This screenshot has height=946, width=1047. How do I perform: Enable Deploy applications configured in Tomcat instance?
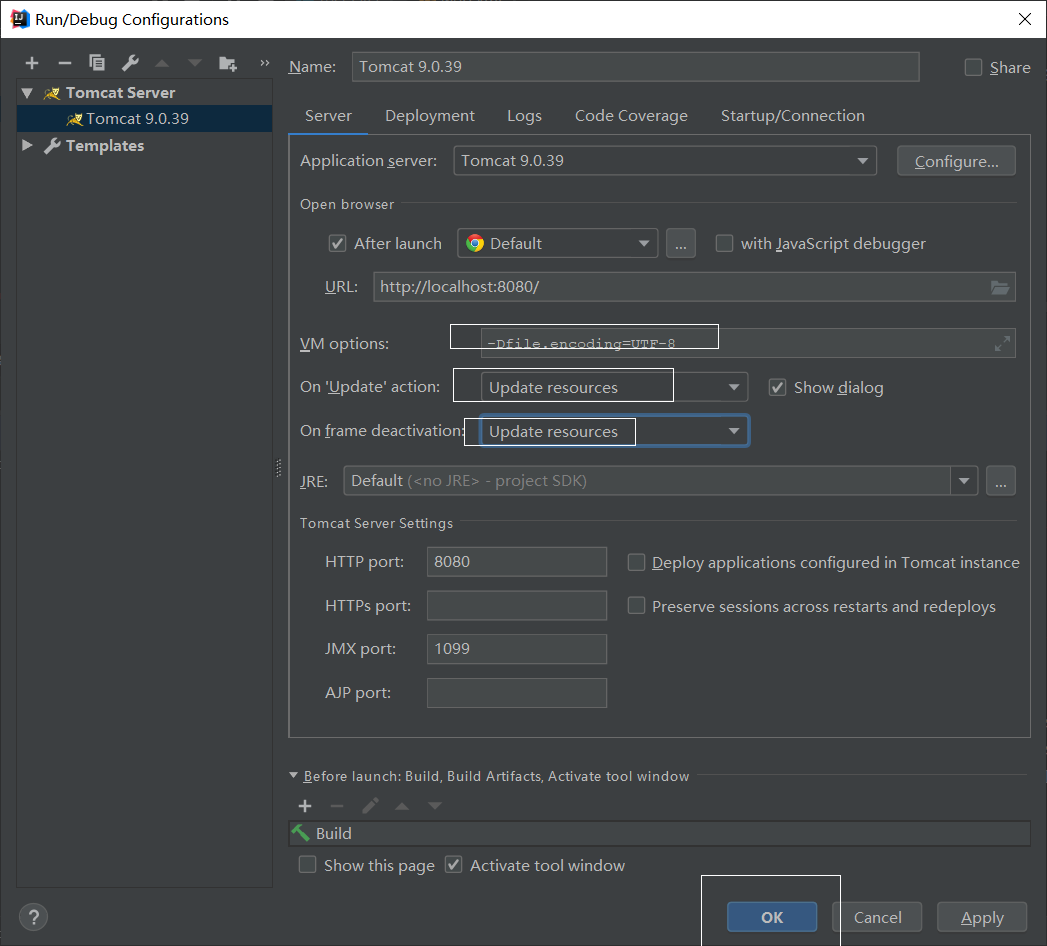tap(636, 563)
